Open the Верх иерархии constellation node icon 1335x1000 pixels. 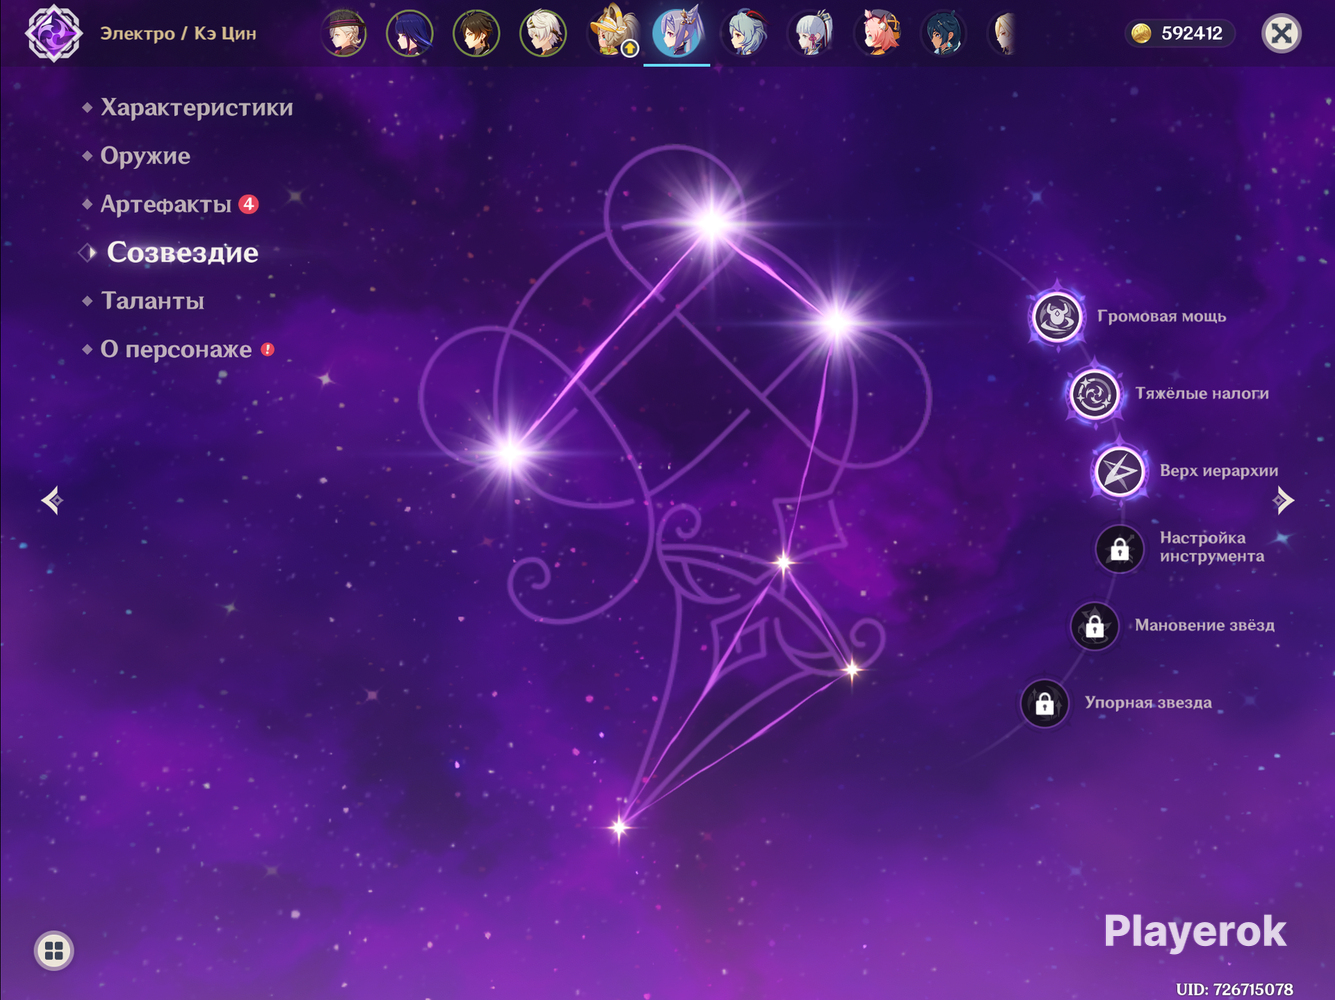pos(1119,471)
